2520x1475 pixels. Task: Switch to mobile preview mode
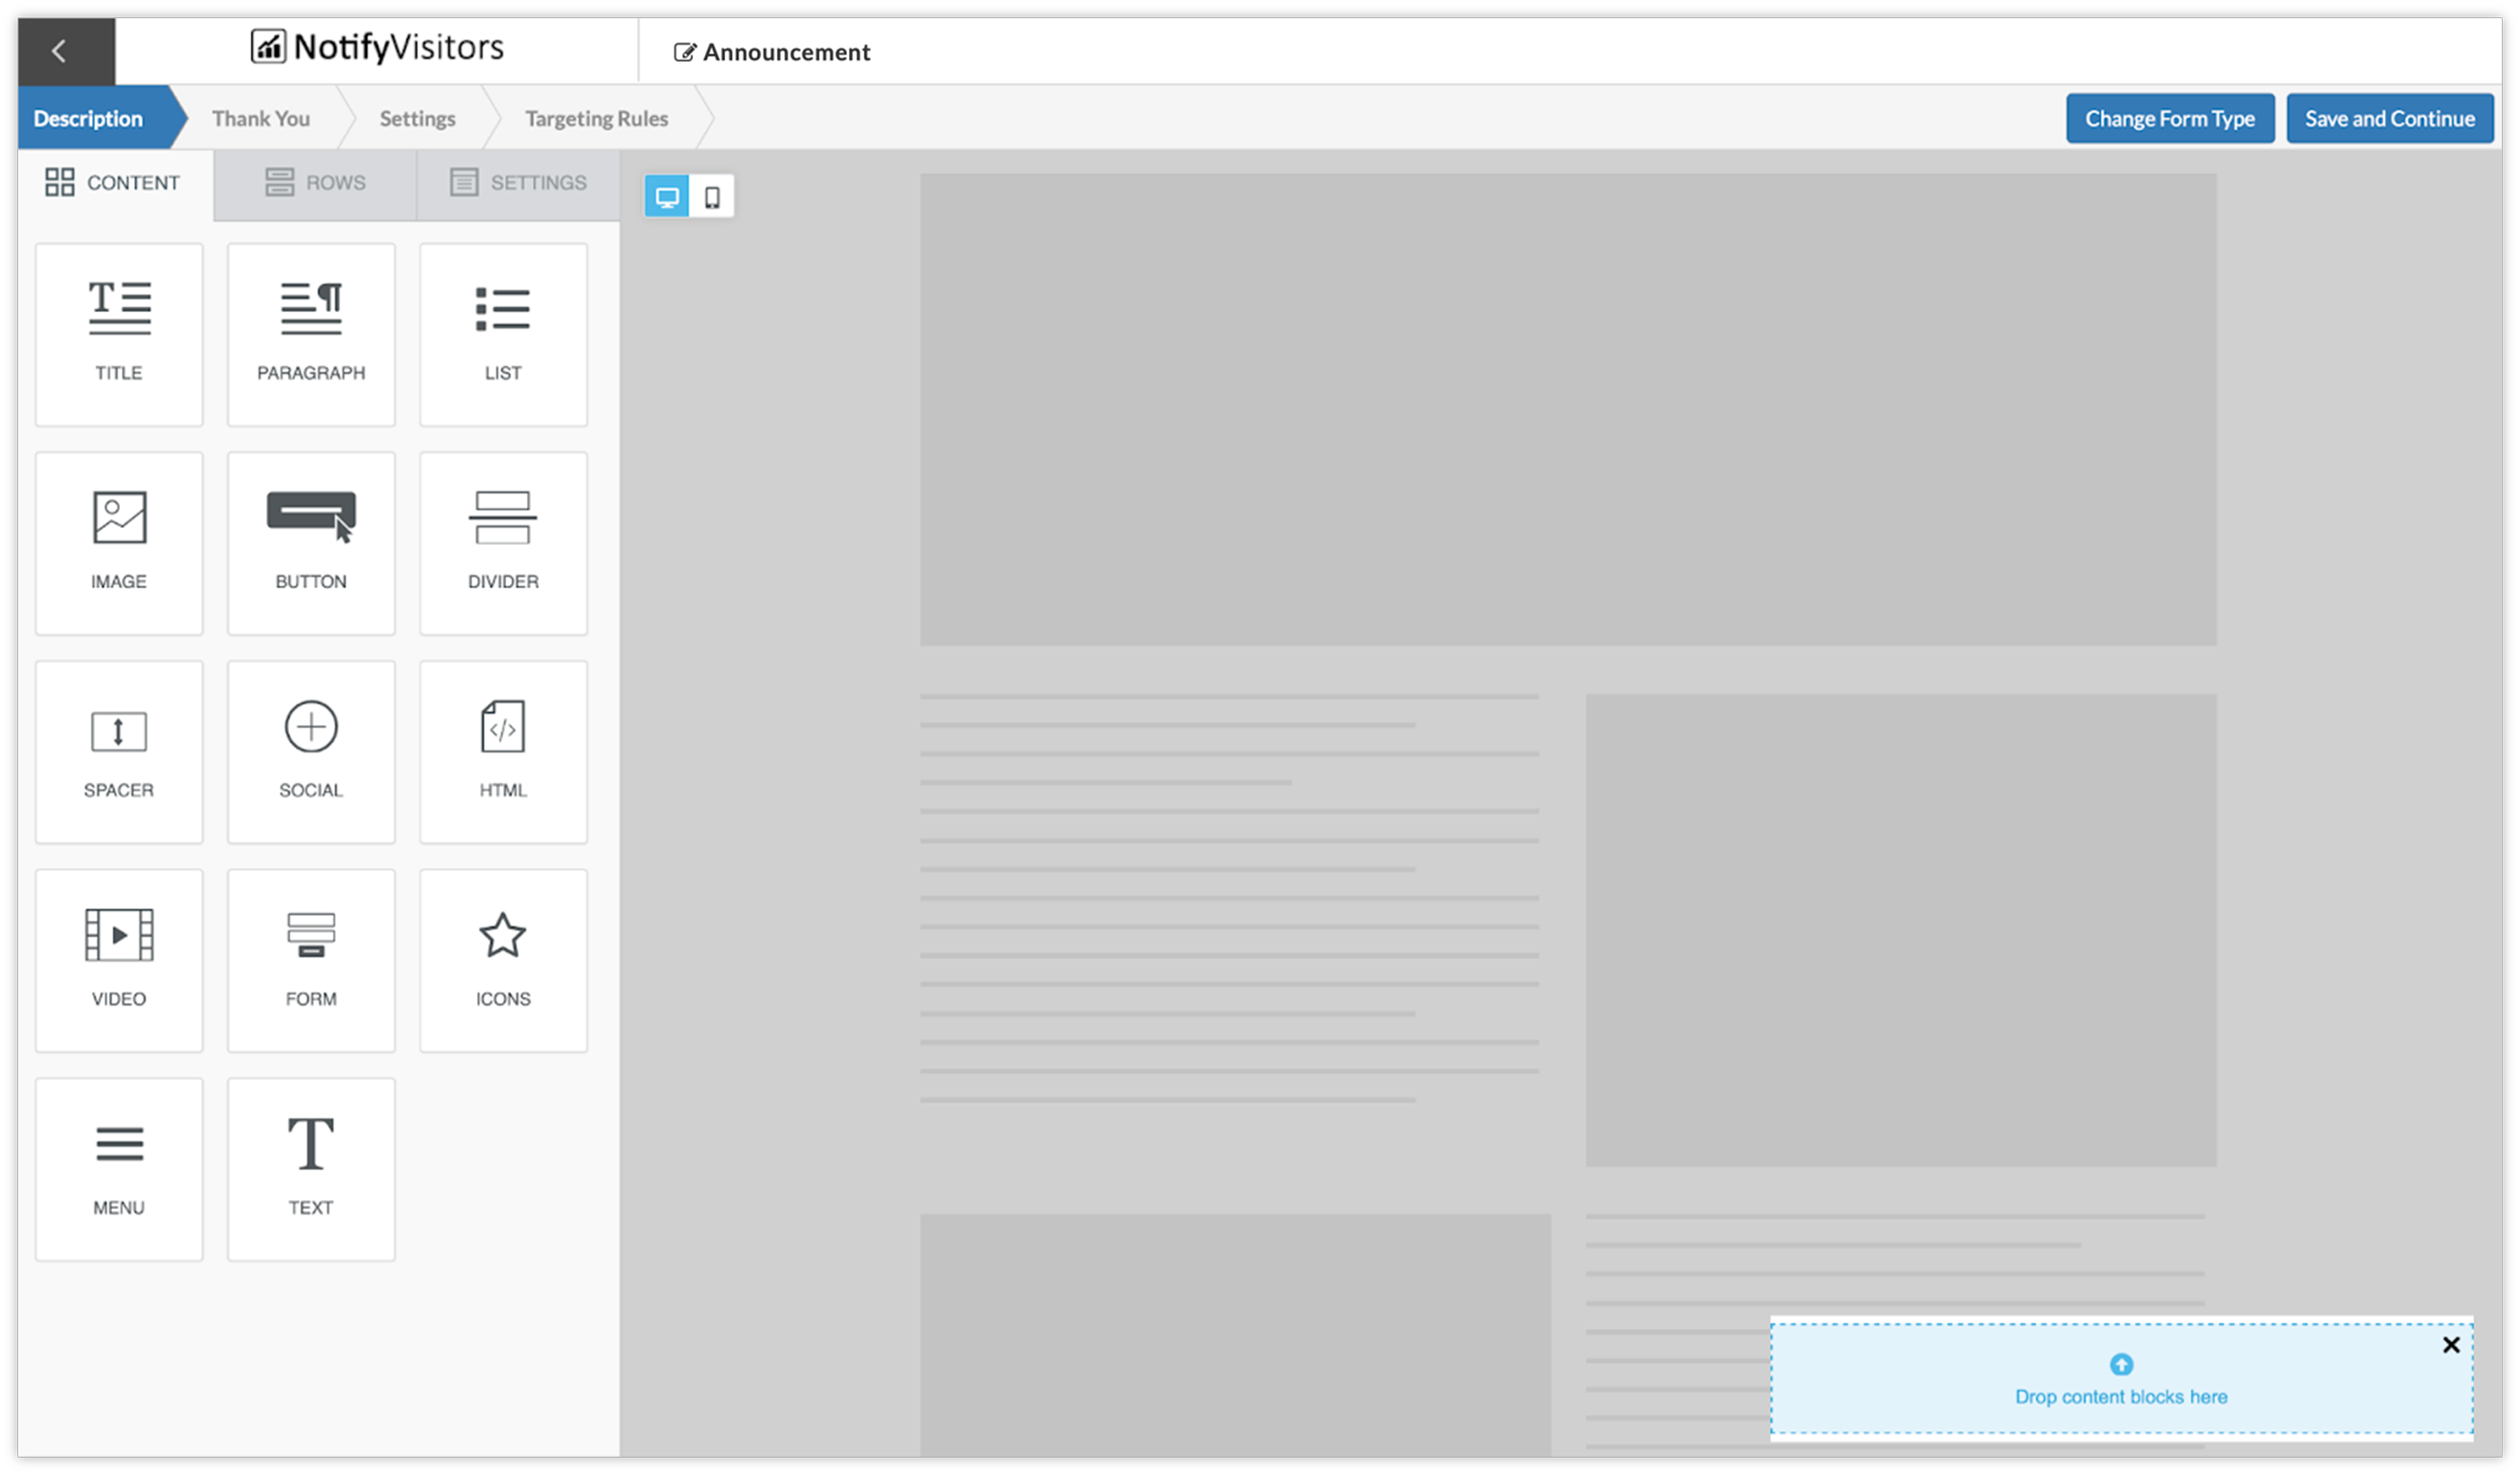(712, 197)
